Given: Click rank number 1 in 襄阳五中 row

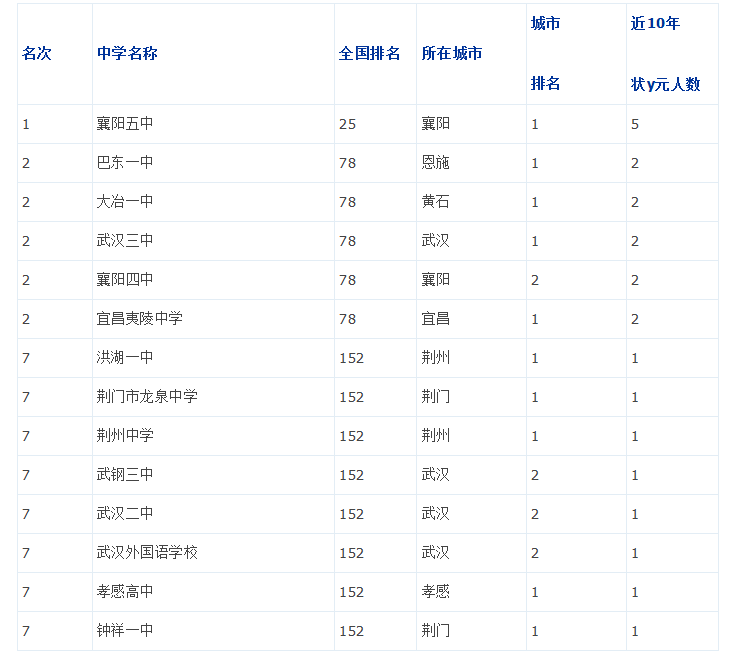Looking at the screenshot, I should (x=26, y=124).
